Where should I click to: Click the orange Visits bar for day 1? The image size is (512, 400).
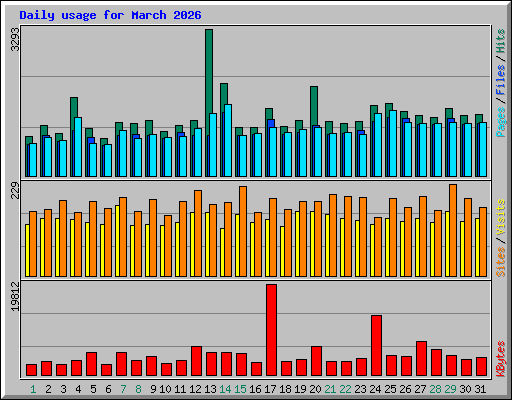tap(33, 244)
